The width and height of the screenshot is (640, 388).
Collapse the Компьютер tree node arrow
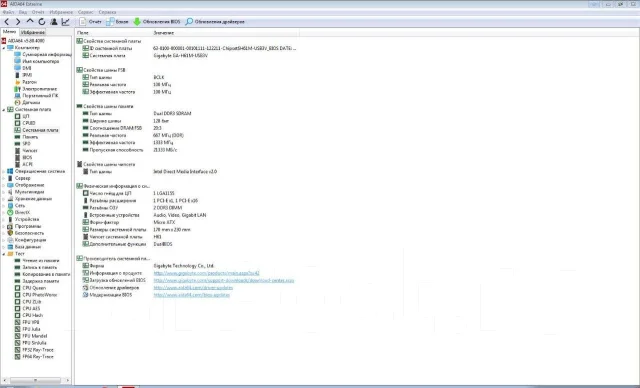click(4, 48)
